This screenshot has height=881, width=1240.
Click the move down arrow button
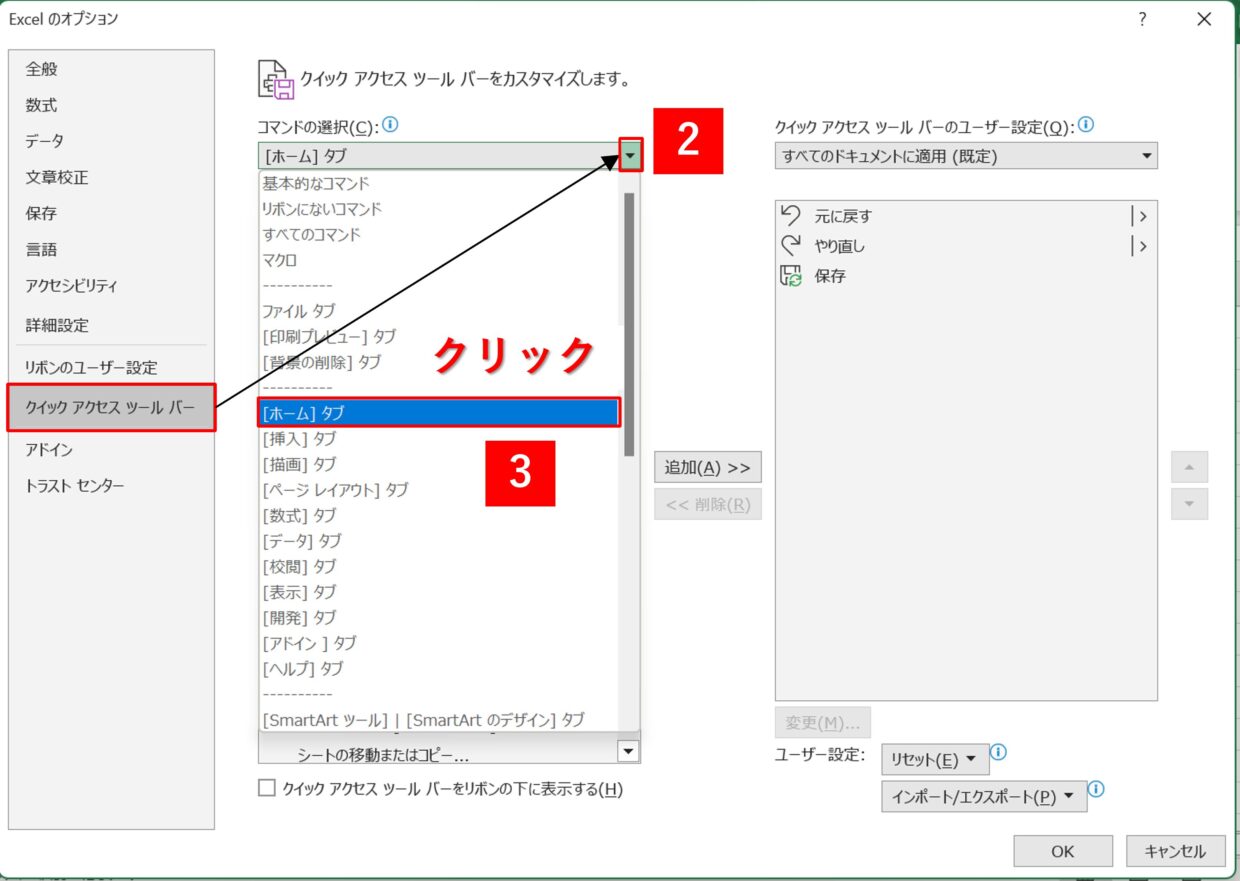click(x=1189, y=504)
